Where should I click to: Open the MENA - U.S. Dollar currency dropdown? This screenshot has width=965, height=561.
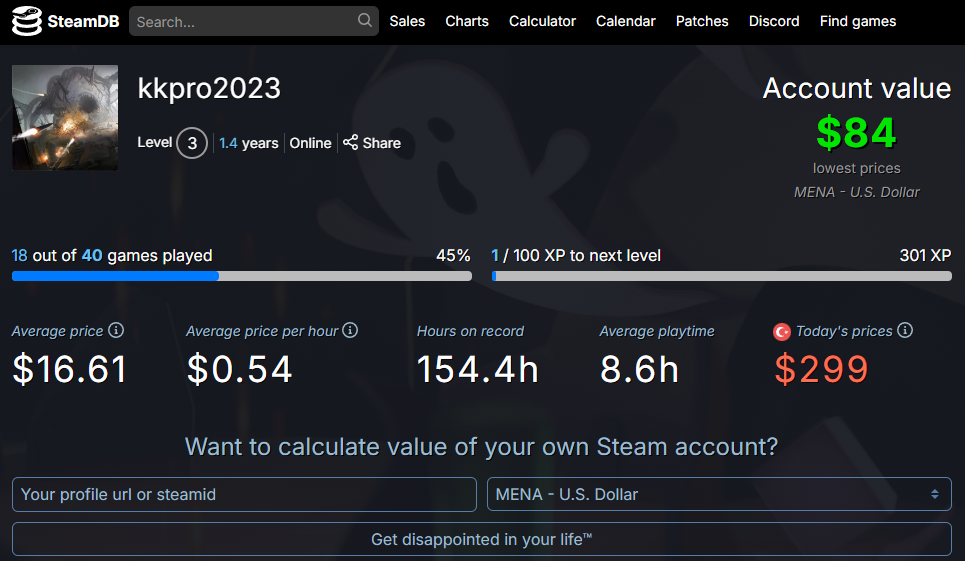(719, 494)
